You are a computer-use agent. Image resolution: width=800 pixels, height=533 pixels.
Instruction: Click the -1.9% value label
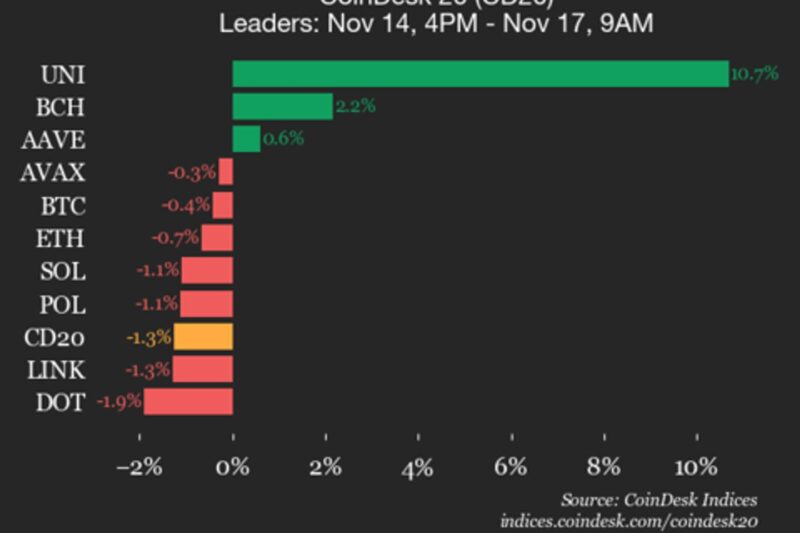[119, 402]
